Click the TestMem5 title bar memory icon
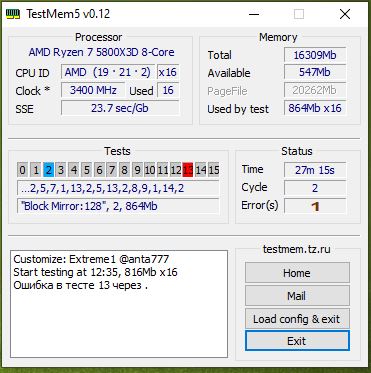 click(14, 14)
